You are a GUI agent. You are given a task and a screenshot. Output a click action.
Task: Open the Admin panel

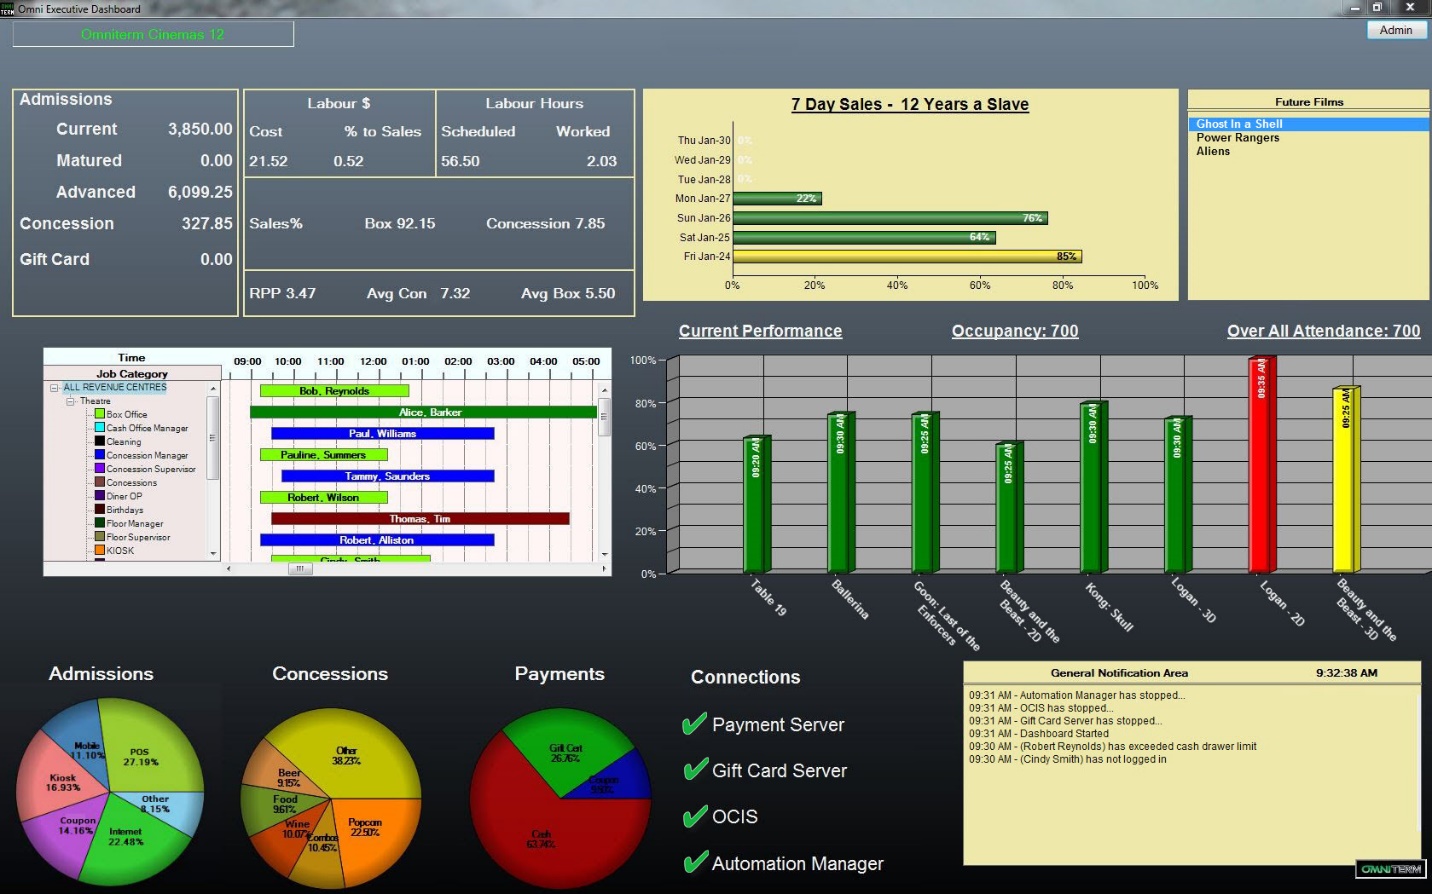pyautogui.click(x=1396, y=29)
